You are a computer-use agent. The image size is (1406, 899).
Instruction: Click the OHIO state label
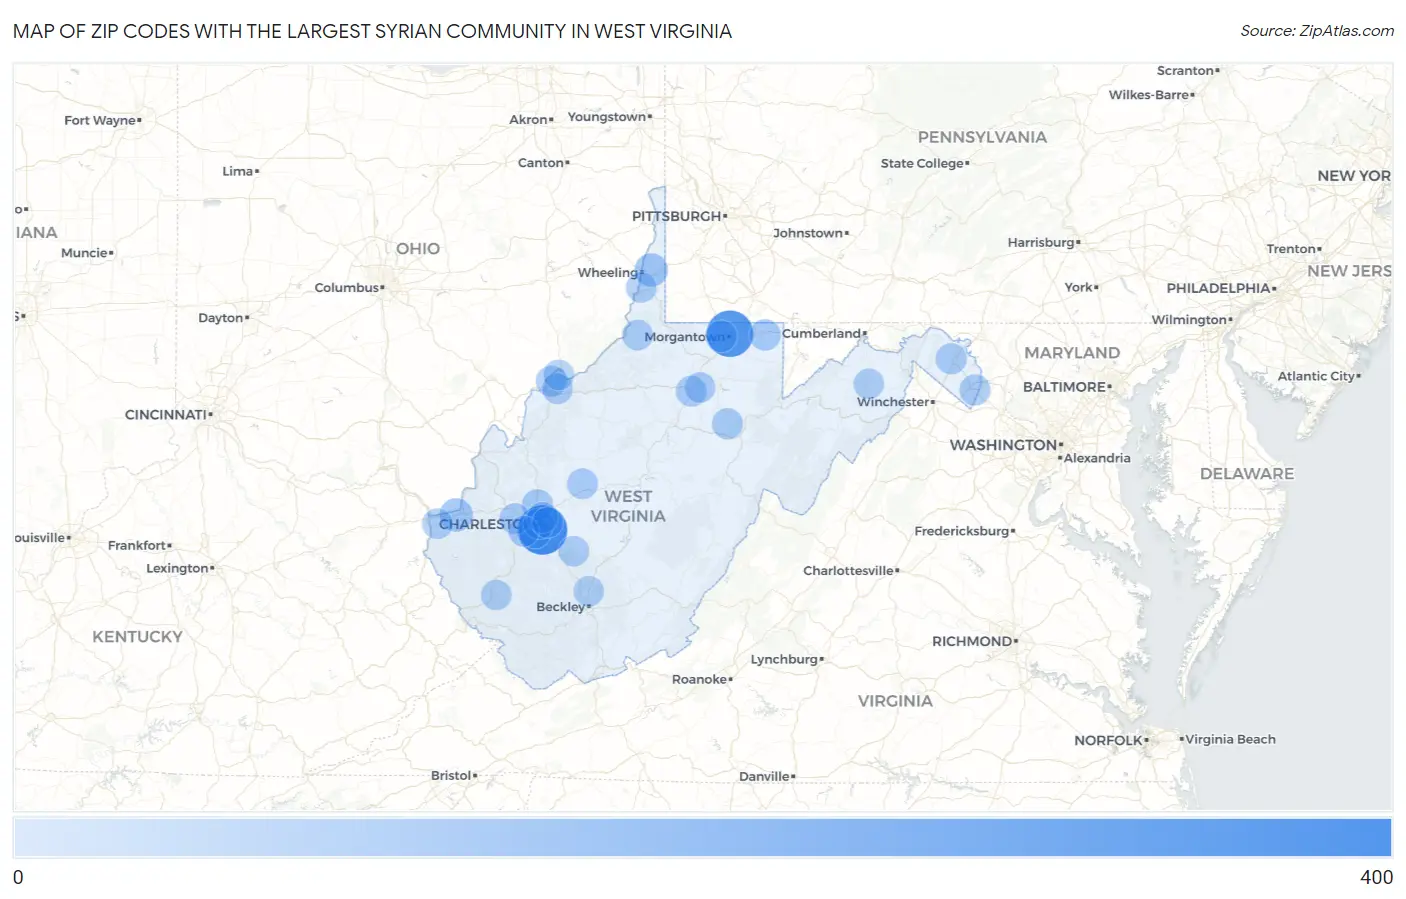click(x=418, y=249)
